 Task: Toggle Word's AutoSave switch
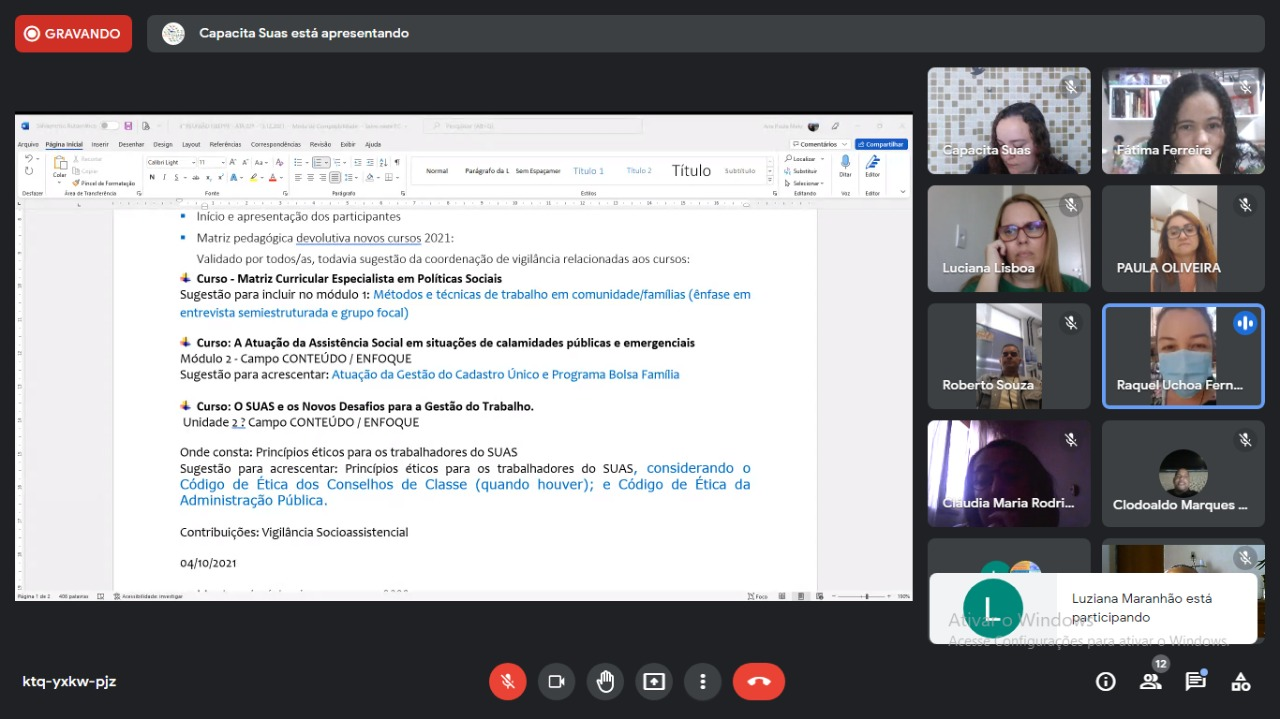(x=108, y=126)
